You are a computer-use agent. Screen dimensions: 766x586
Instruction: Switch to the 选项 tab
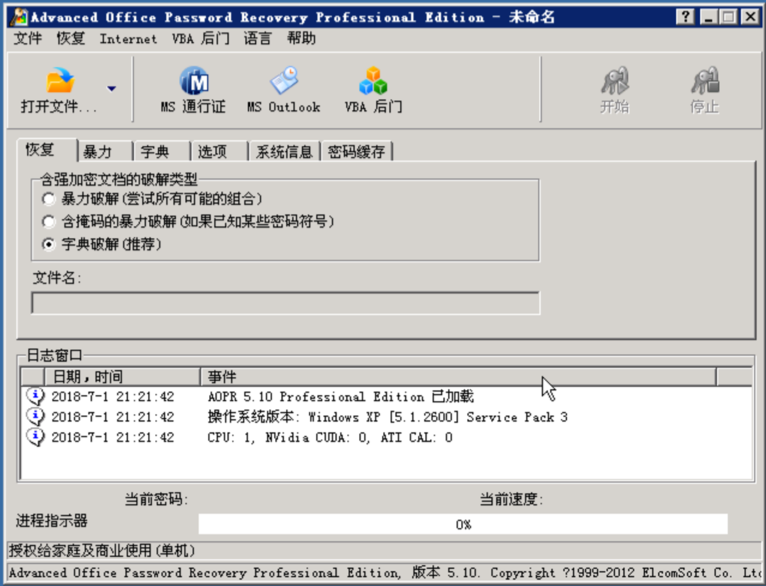(x=220, y=151)
